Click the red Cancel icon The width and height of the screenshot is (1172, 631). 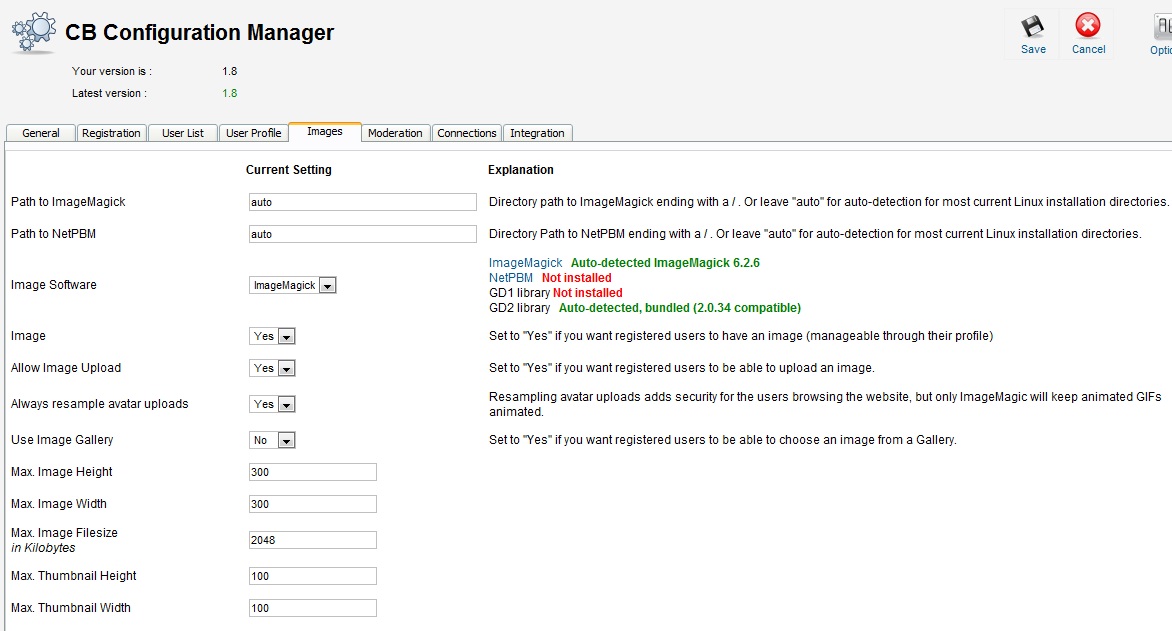coord(1088,25)
